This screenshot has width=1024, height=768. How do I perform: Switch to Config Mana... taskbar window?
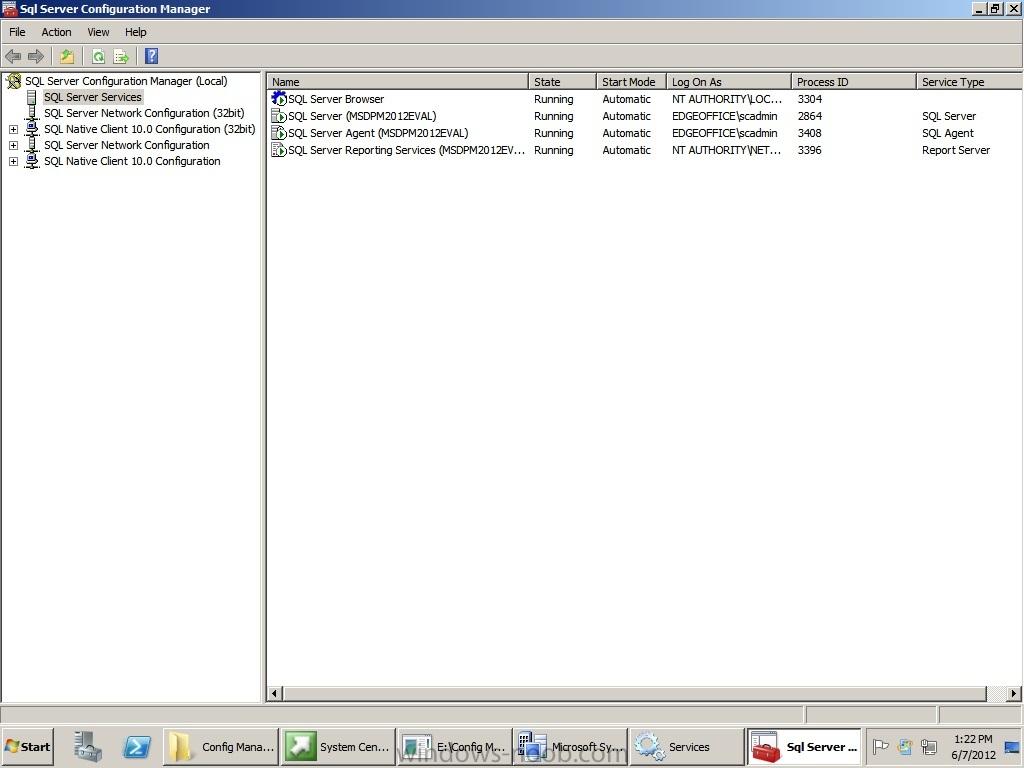221,746
